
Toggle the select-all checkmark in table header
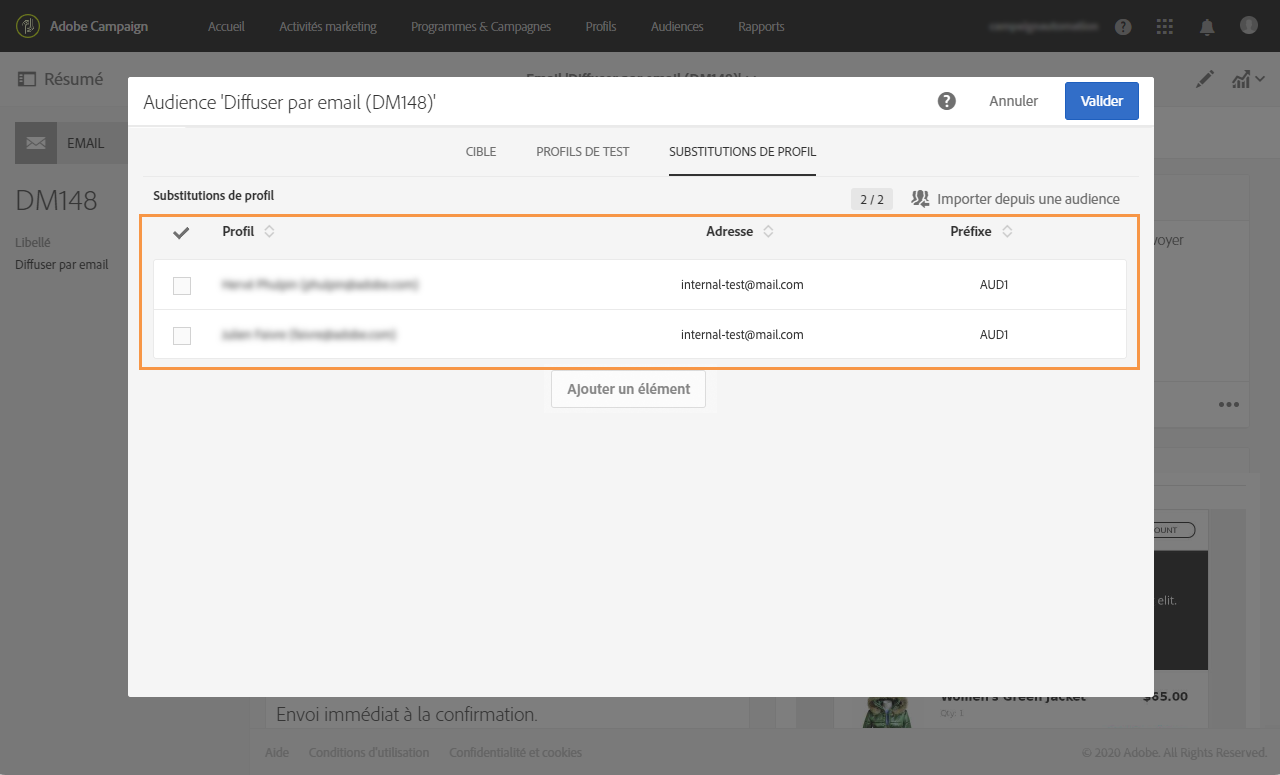coord(181,232)
